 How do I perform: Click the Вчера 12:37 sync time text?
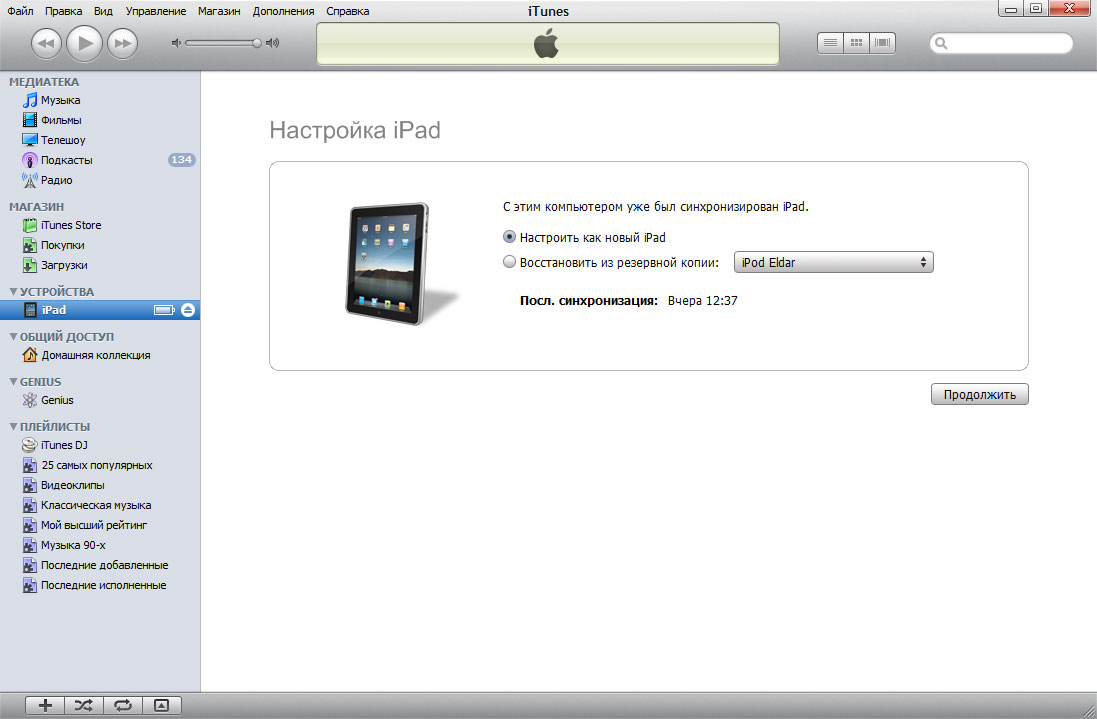(x=702, y=301)
